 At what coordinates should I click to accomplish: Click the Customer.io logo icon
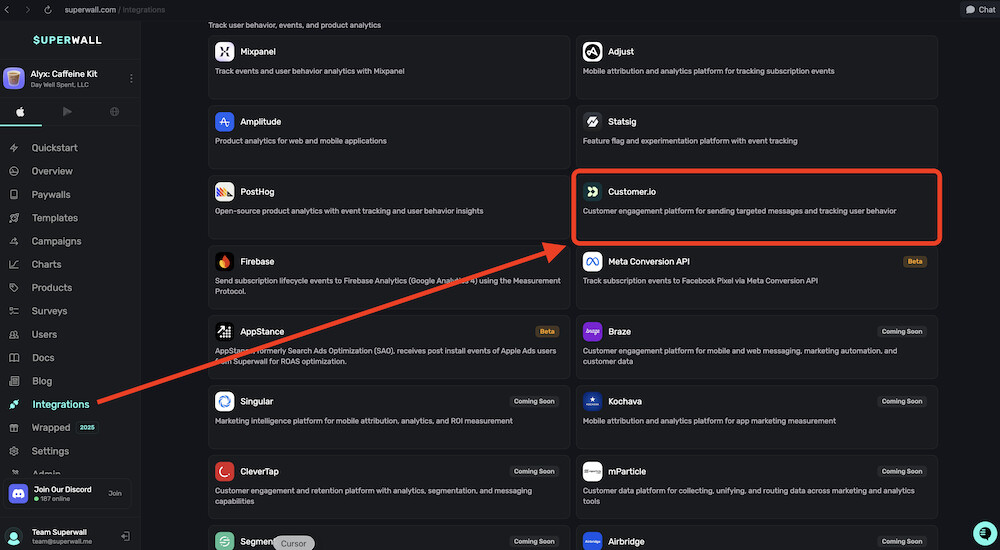(592, 192)
